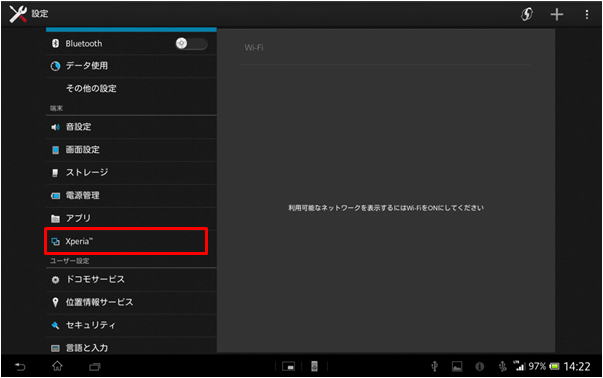603x378 pixels.
Task: Open 画面設定 display settings
Action: click(131, 150)
